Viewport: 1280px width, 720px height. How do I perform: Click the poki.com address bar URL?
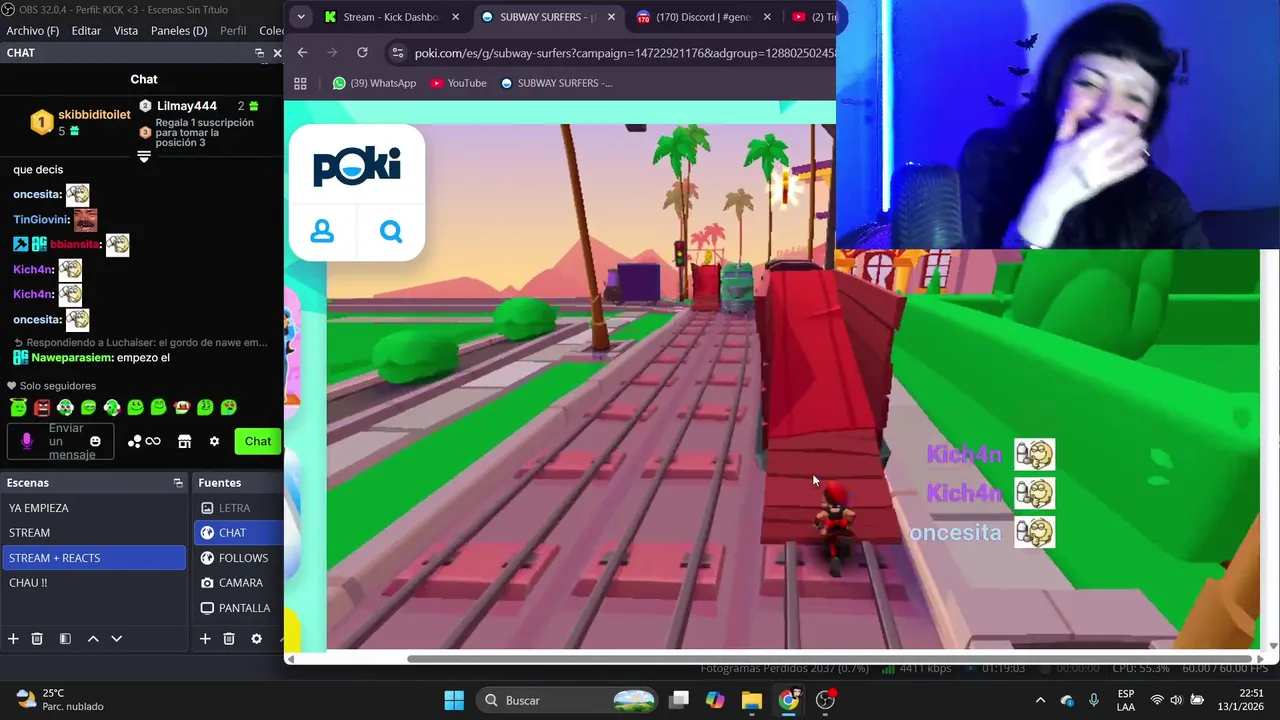[x=624, y=53]
